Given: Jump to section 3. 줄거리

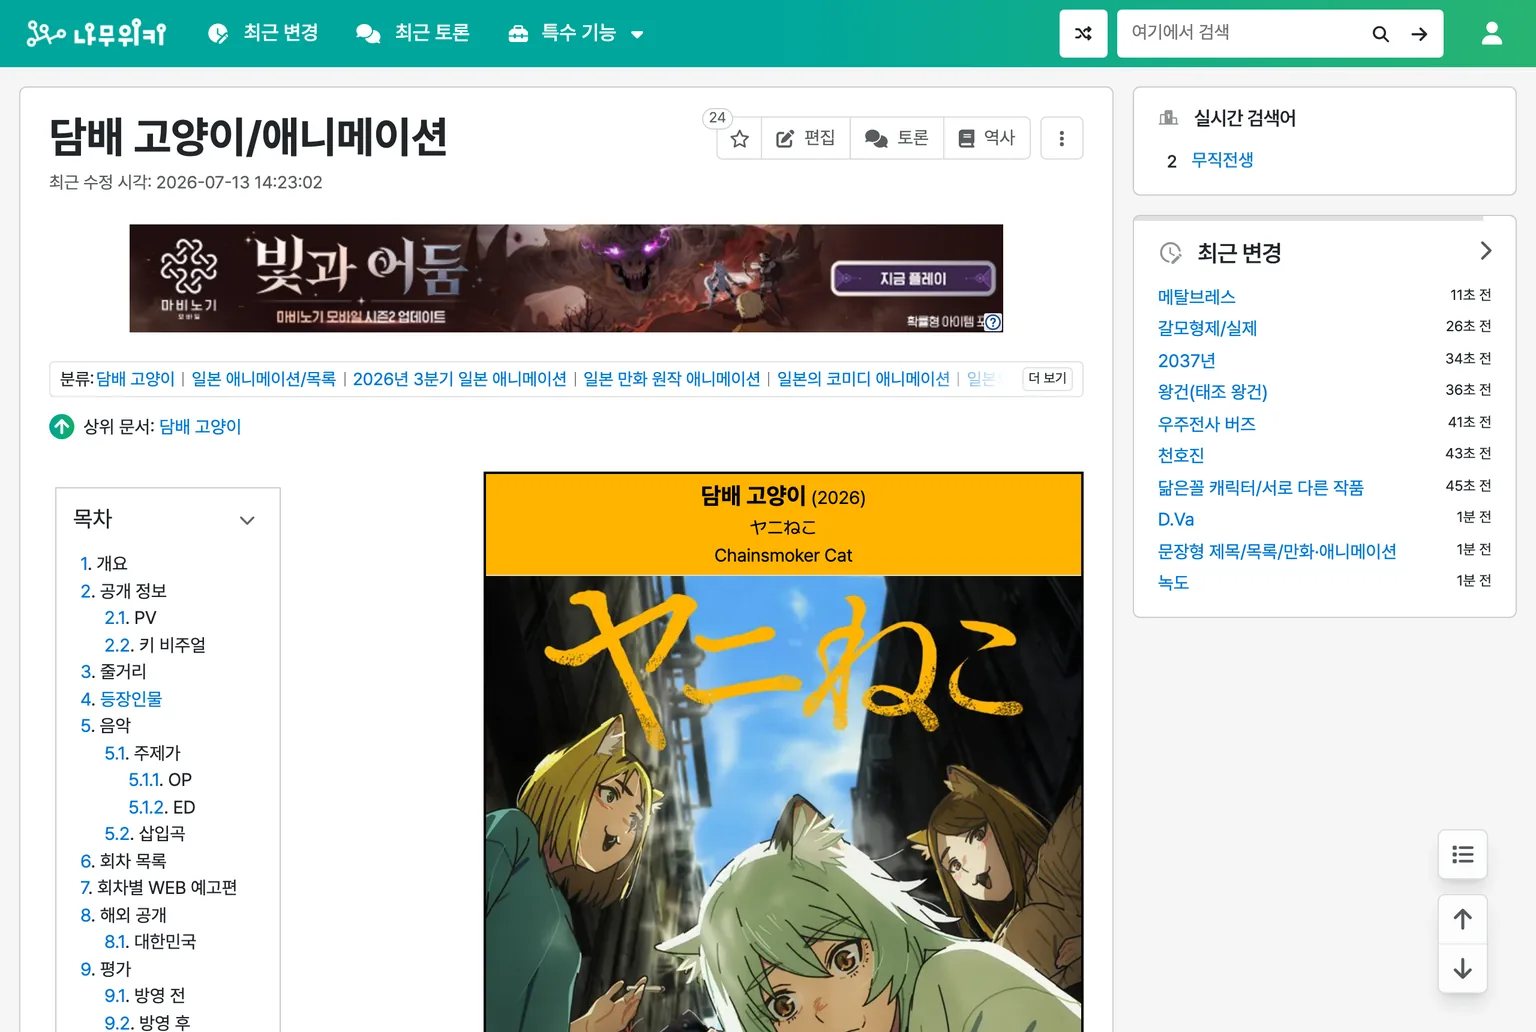Looking at the screenshot, I should pyautogui.click(x=114, y=672).
